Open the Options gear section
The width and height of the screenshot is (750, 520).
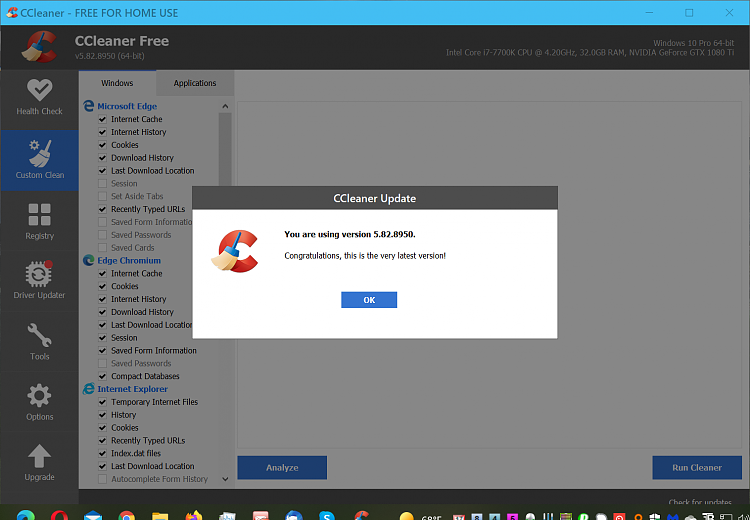tap(39, 402)
